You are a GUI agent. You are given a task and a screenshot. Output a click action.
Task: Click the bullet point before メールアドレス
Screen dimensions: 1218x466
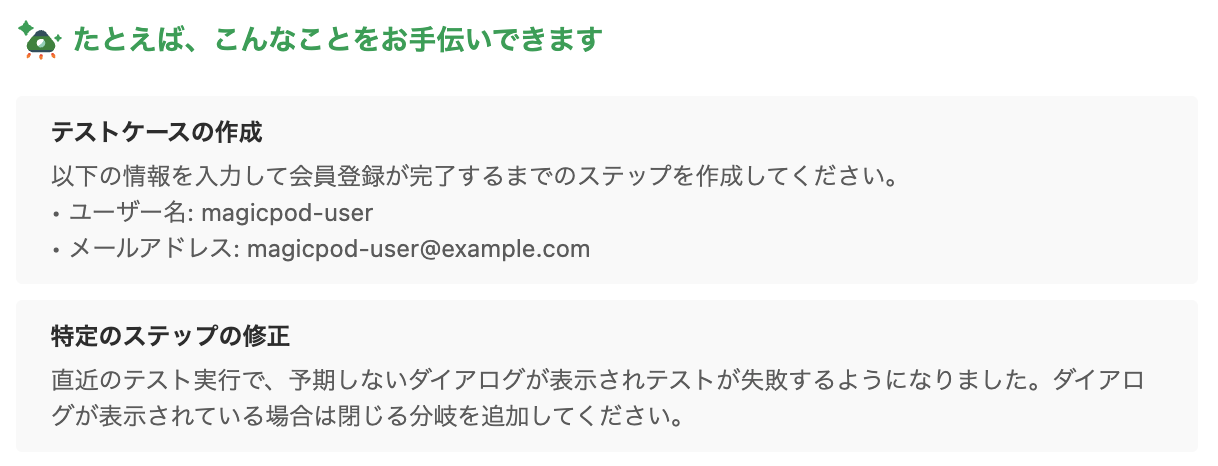point(57,248)
